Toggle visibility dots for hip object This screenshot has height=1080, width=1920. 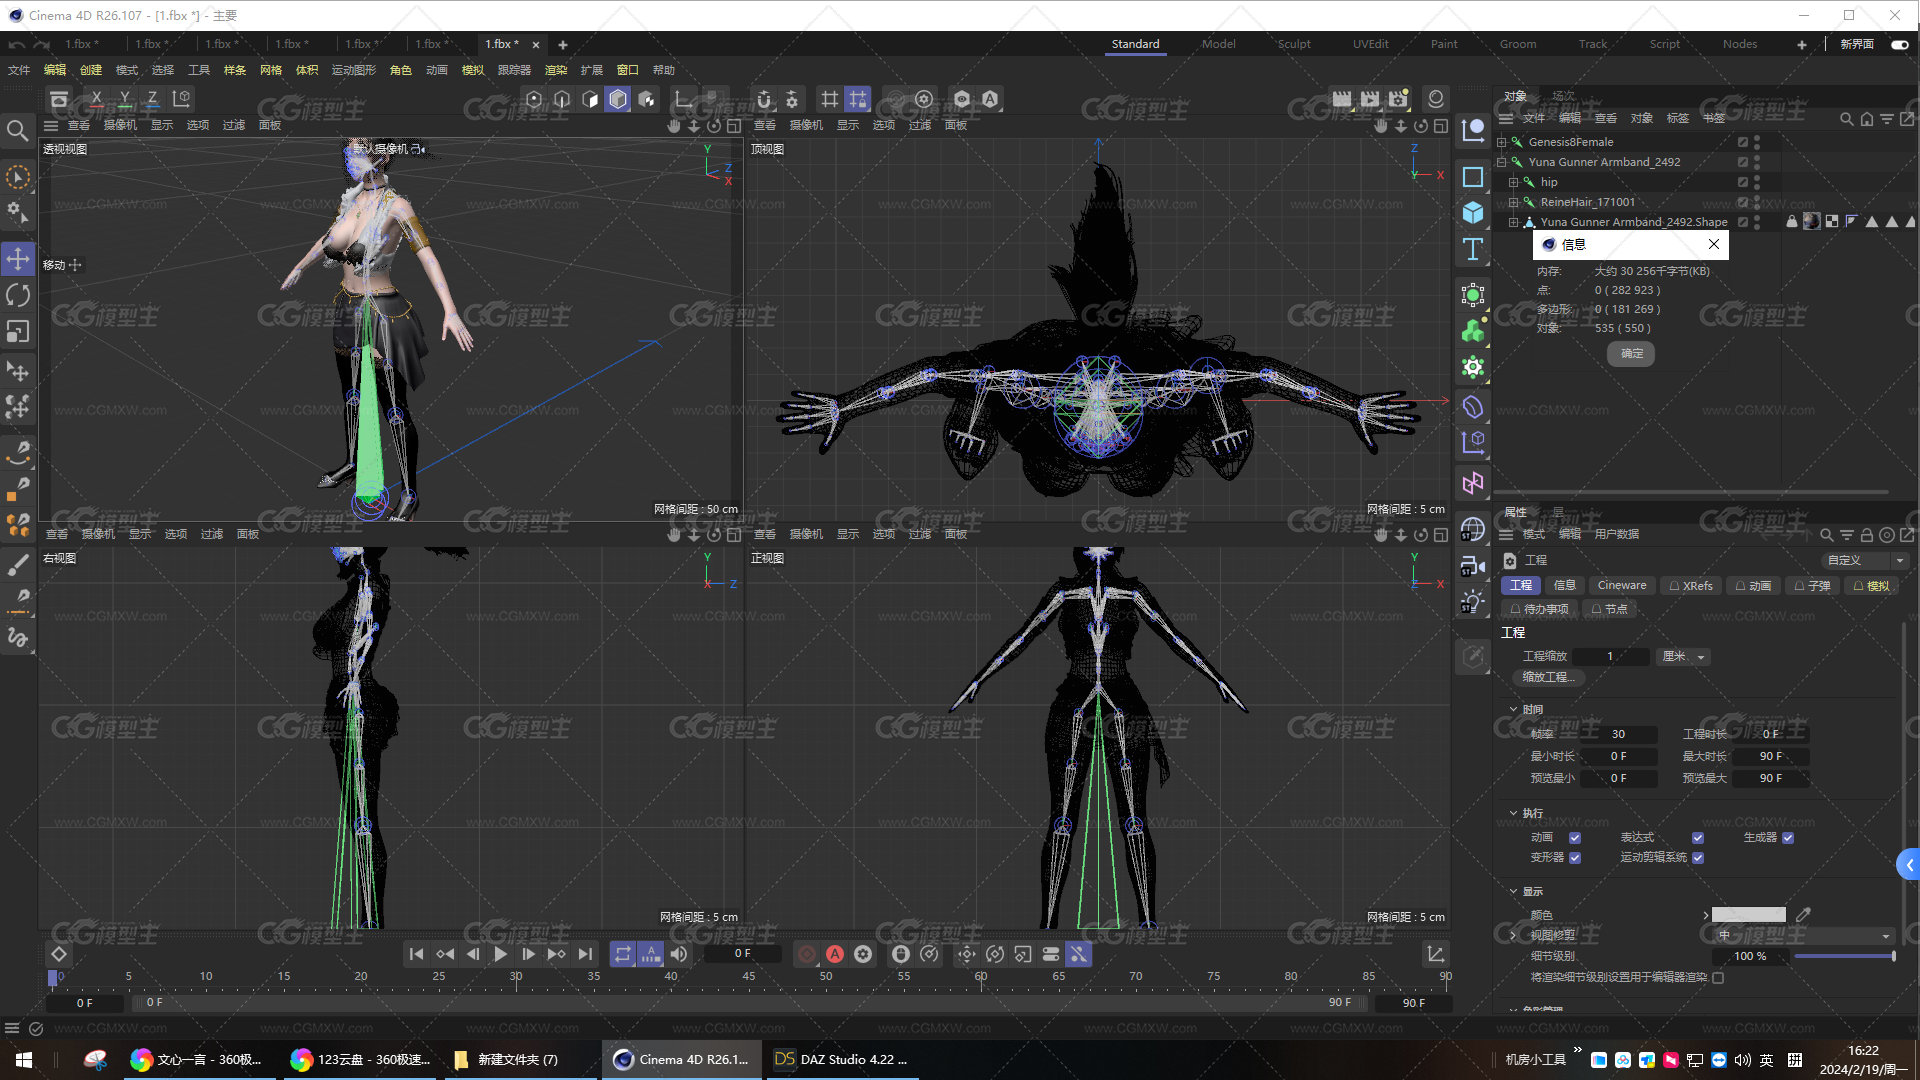[x=1757, y=182]
